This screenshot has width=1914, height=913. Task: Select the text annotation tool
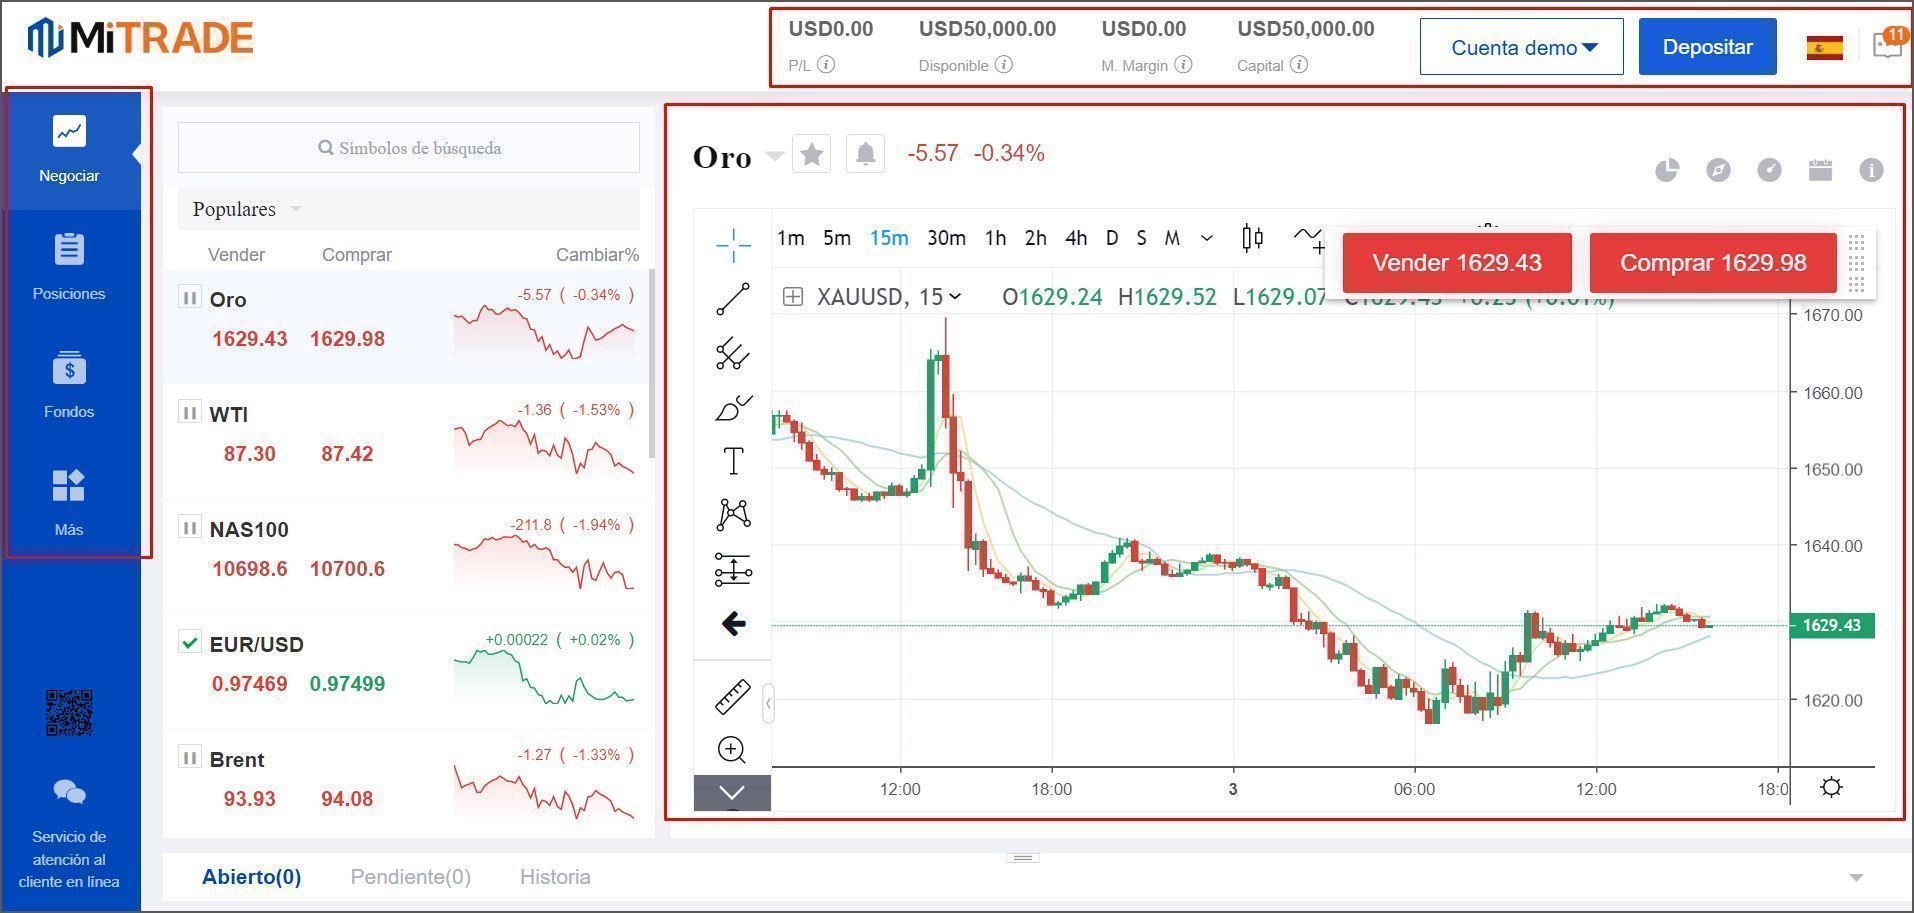[732, 461]
